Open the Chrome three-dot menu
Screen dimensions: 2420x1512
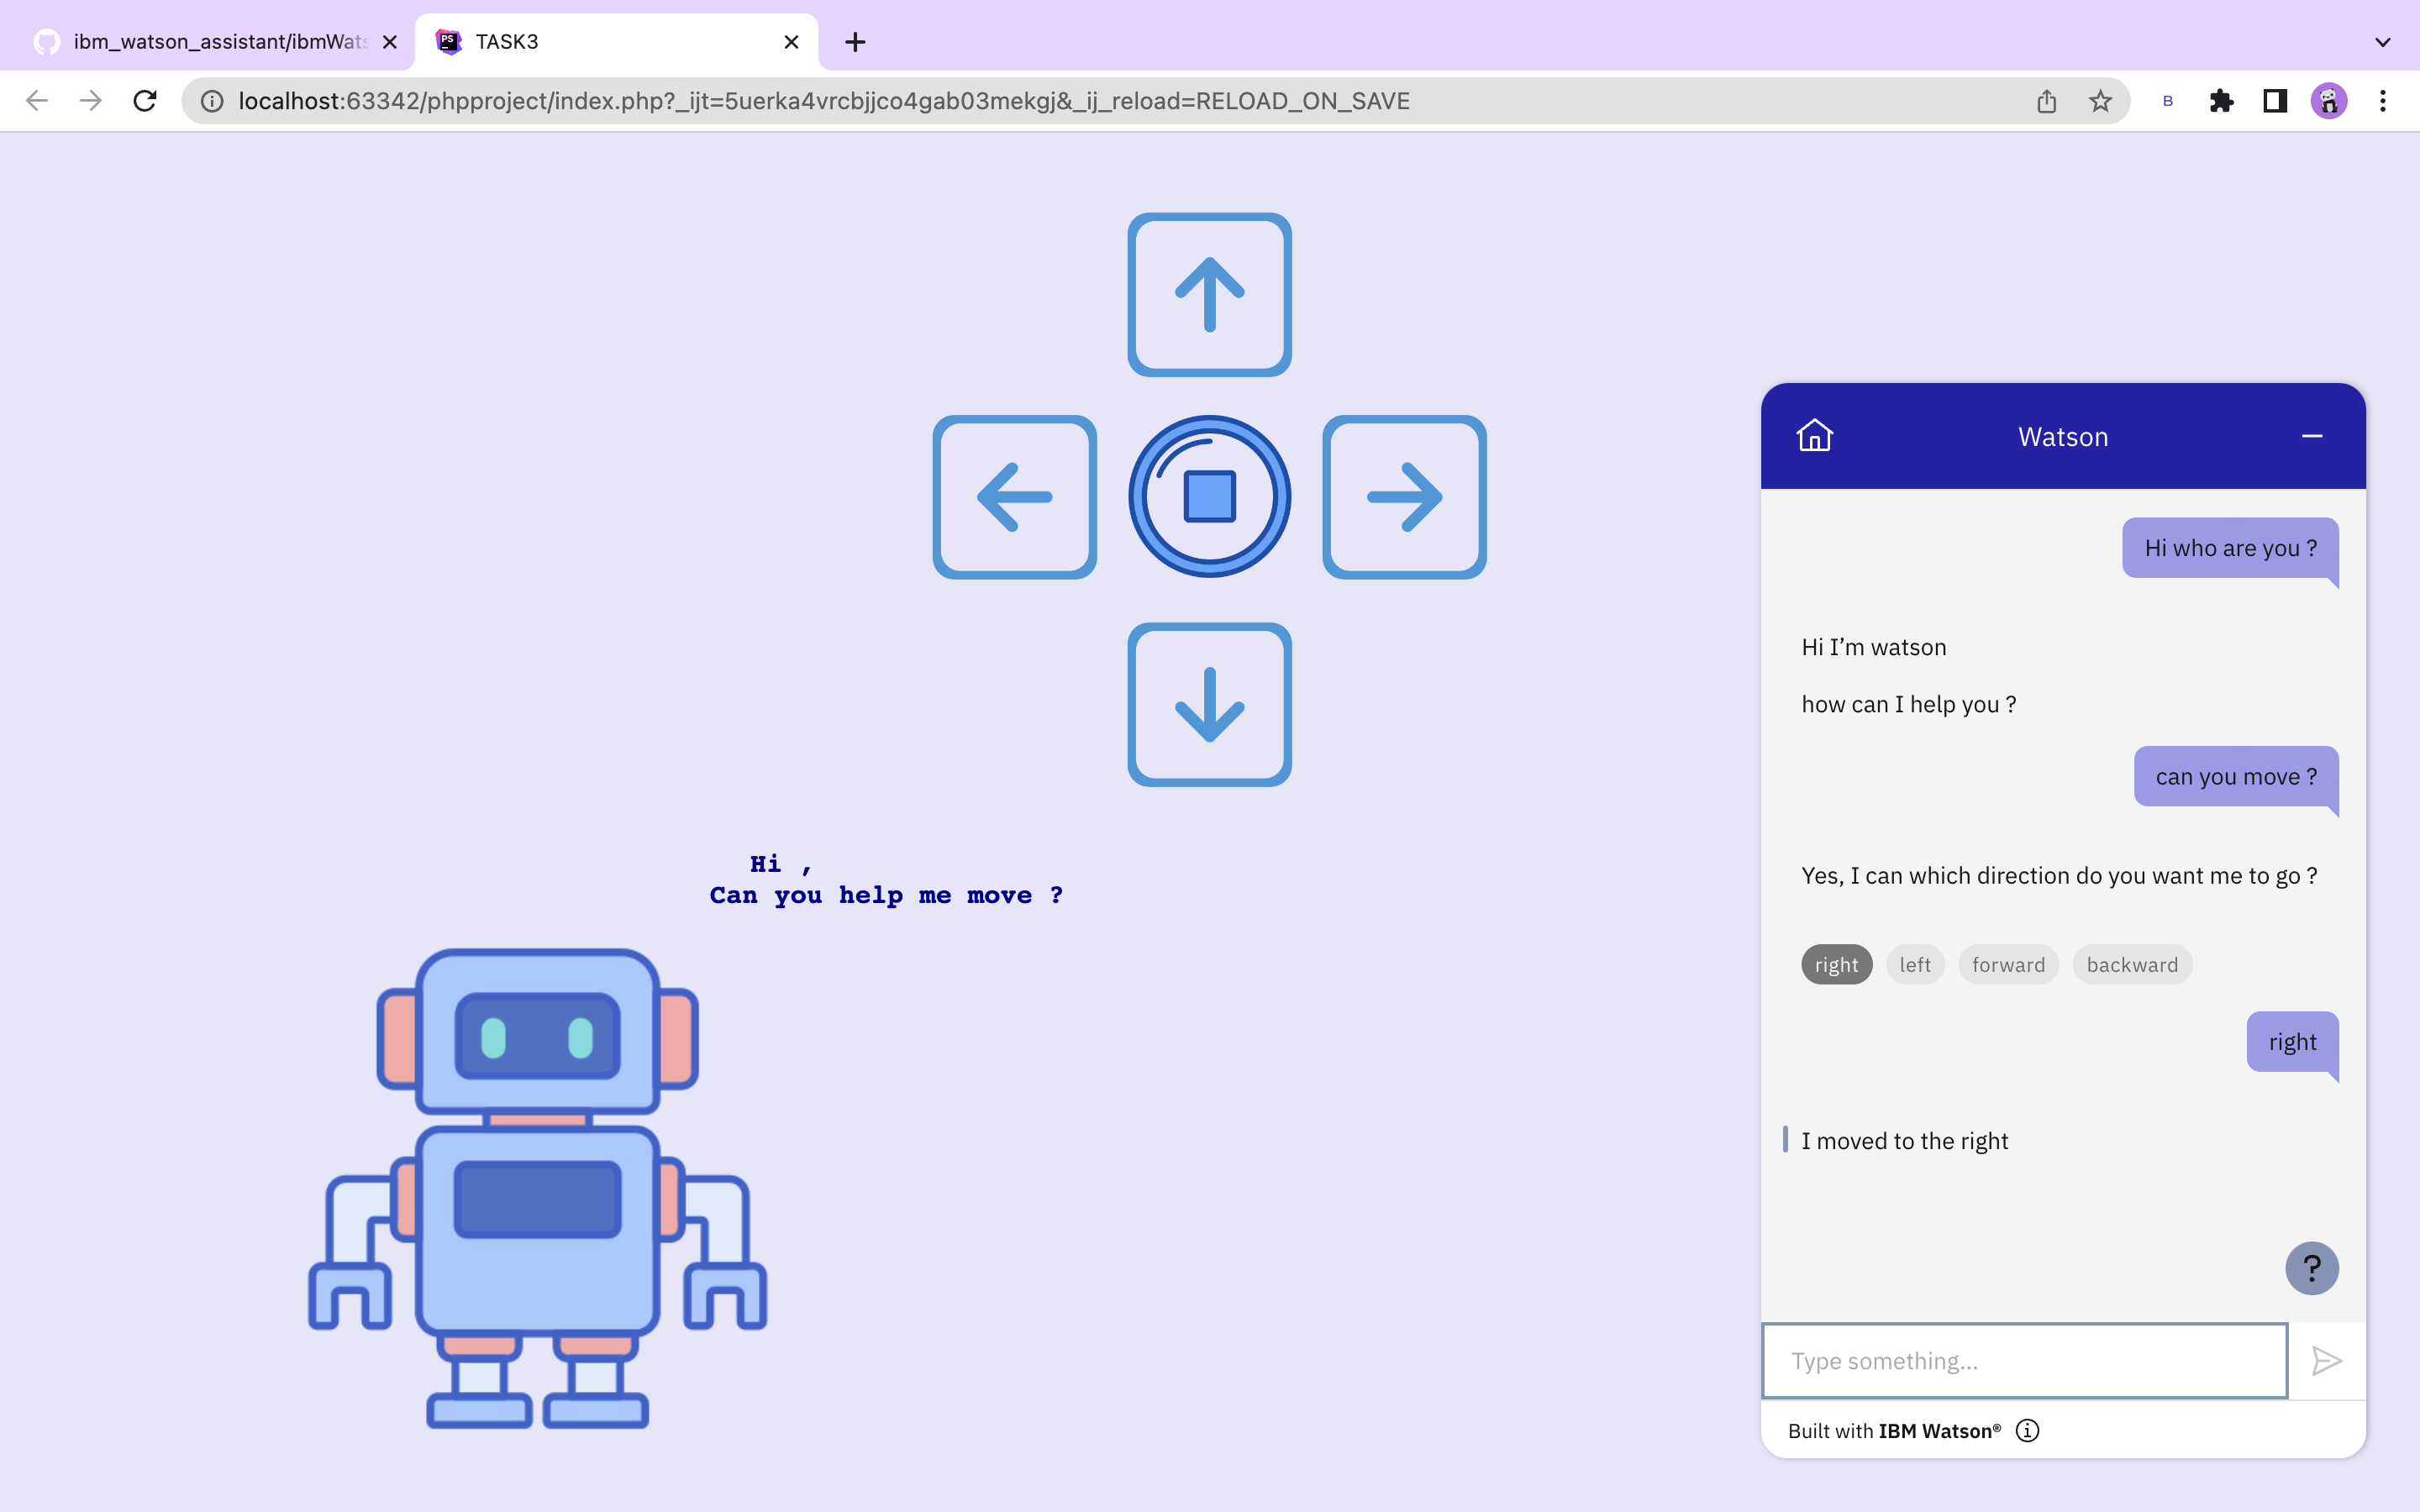tap(2384, 100)
